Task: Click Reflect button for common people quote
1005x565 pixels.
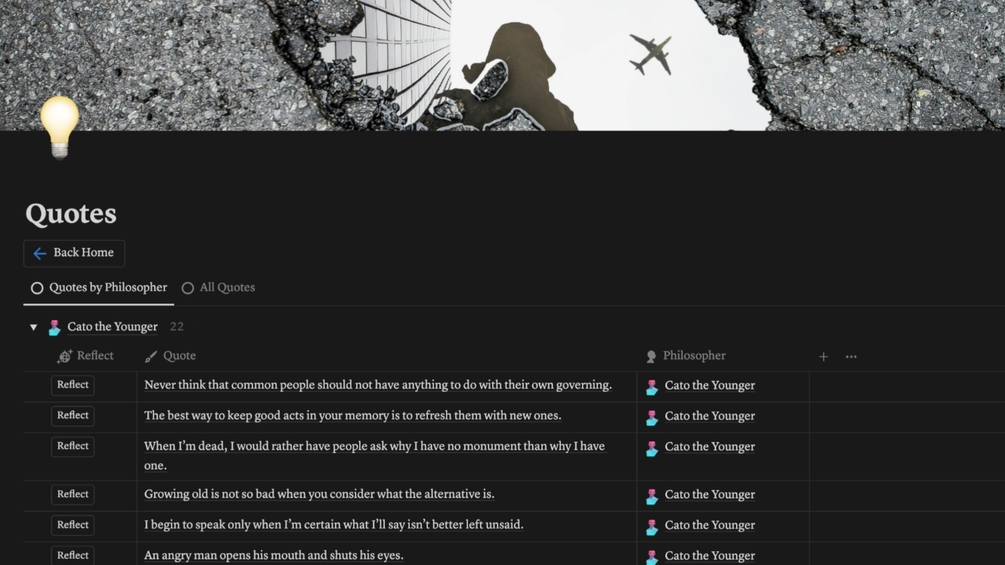Action: coord(72,385)
